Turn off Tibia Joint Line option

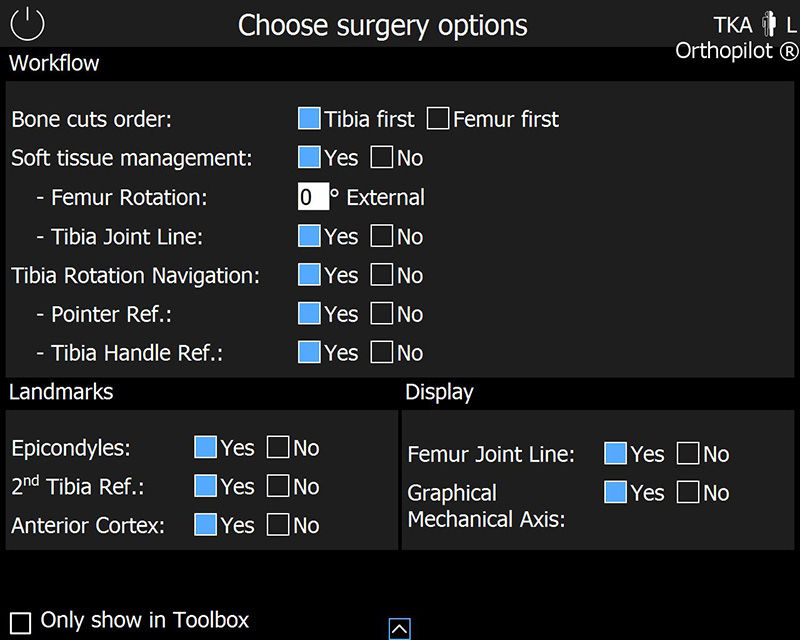[381, 236]
